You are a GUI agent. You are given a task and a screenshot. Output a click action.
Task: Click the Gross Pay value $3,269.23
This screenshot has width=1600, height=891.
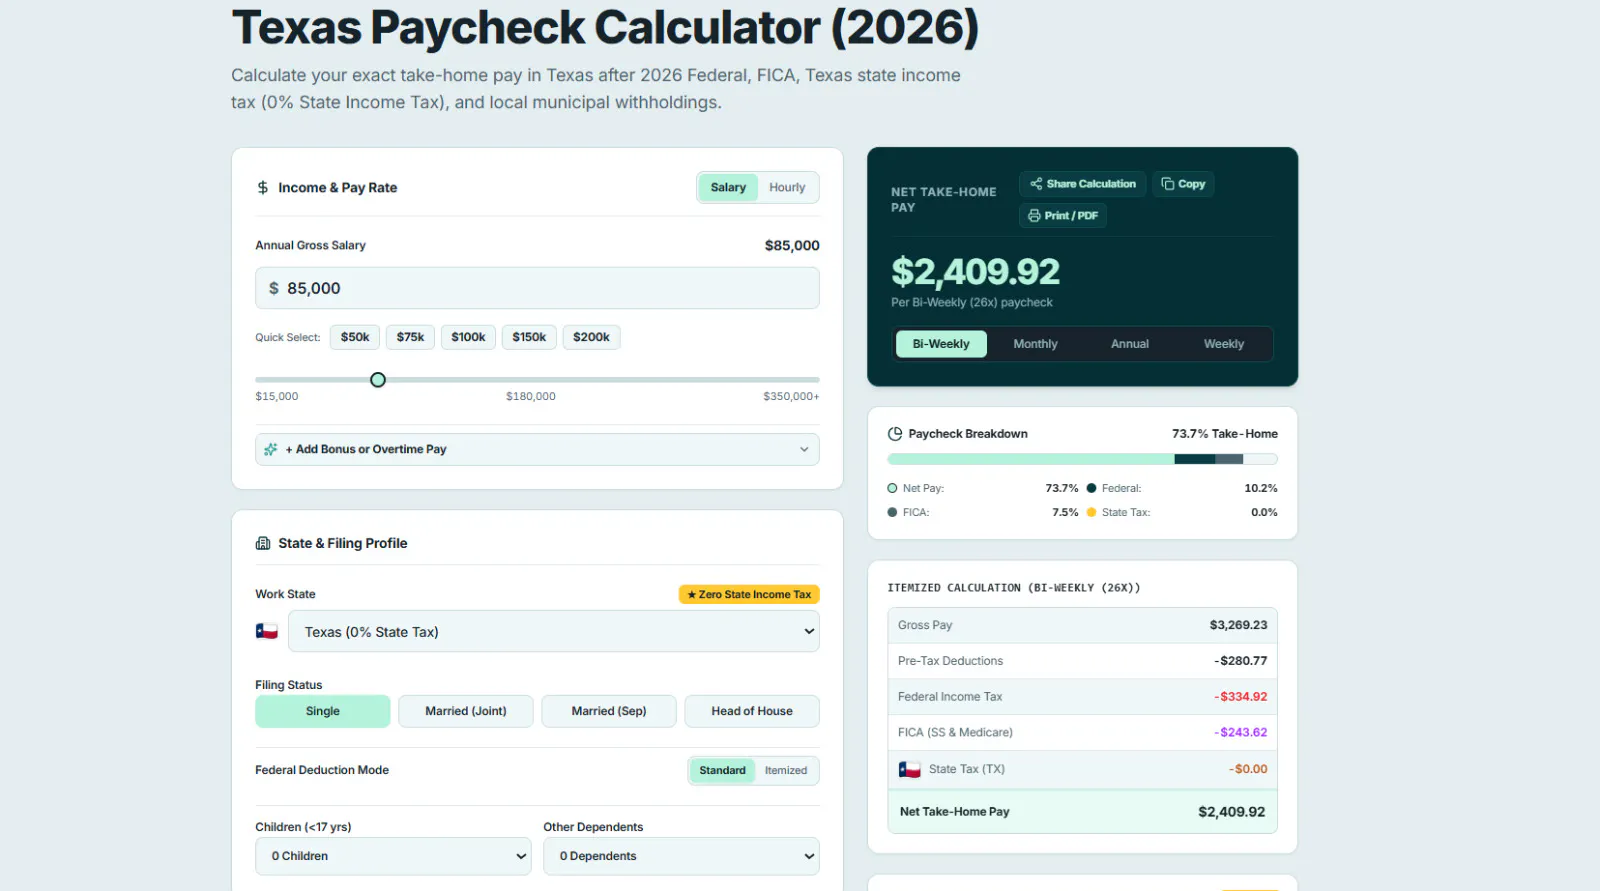point(1238,625)
